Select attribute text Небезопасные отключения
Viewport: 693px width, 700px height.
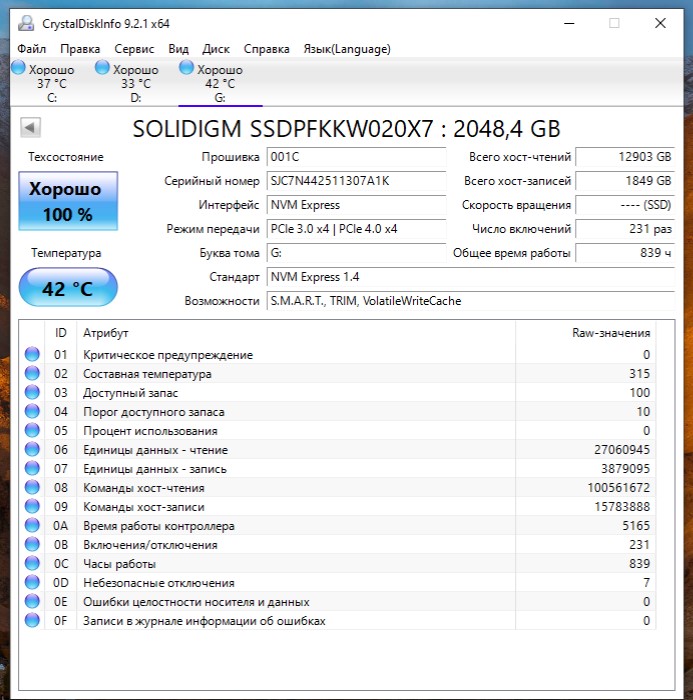tap(159, 583)
